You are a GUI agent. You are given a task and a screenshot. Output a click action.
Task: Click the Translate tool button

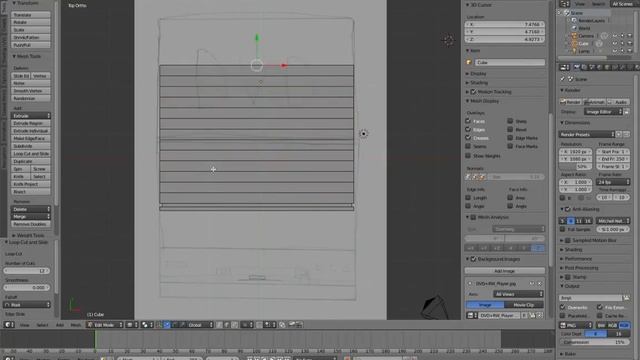pos(31,15)
